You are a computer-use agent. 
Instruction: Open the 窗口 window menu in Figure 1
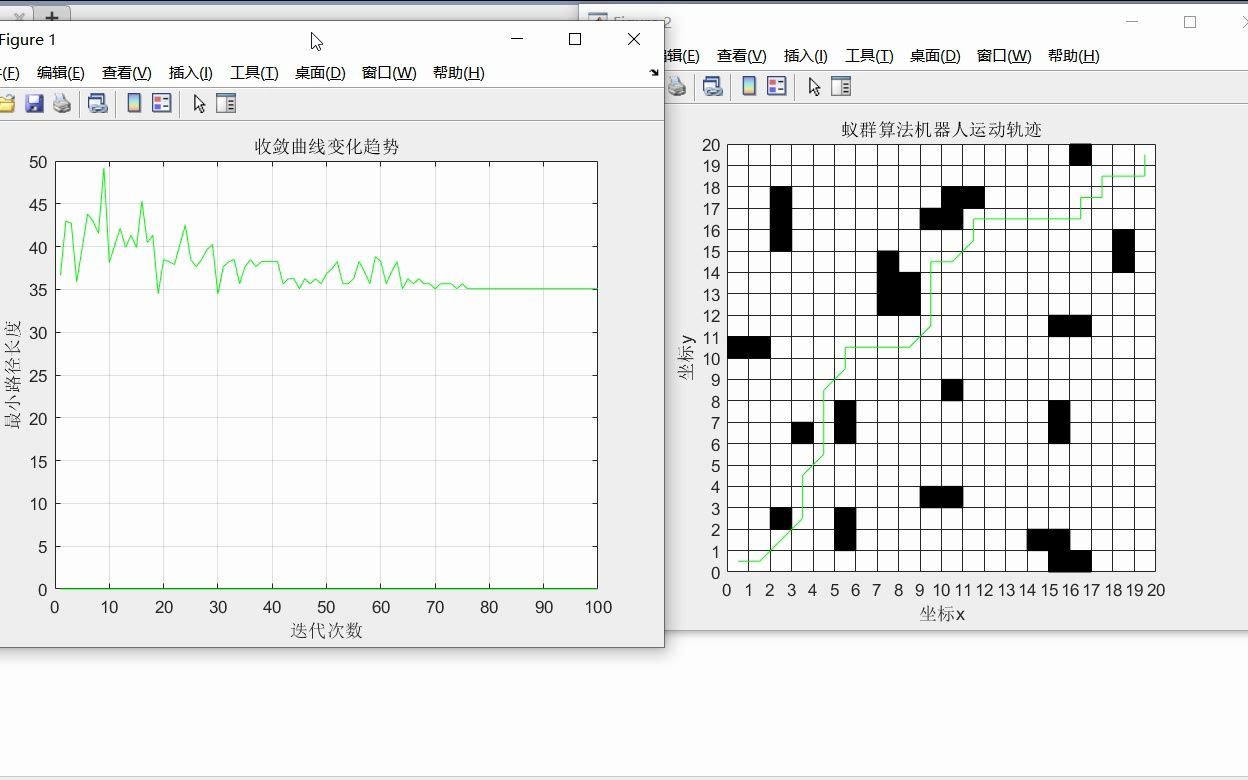(x=389, y=72)
